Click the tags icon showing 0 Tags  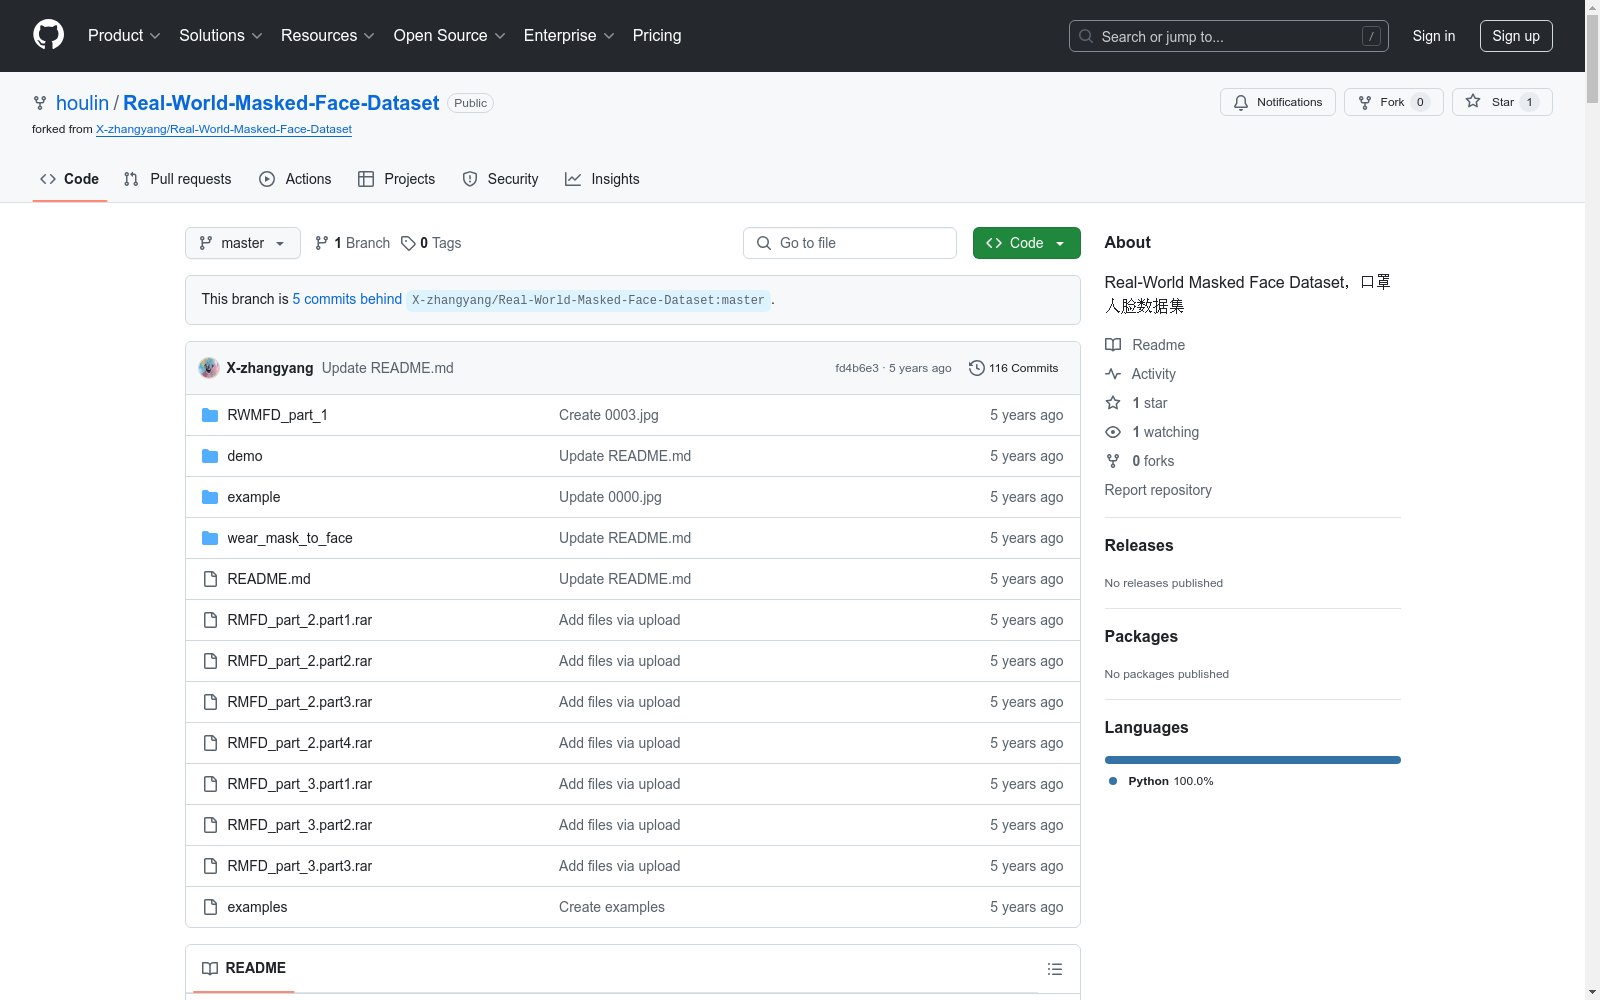coord(408,243)
